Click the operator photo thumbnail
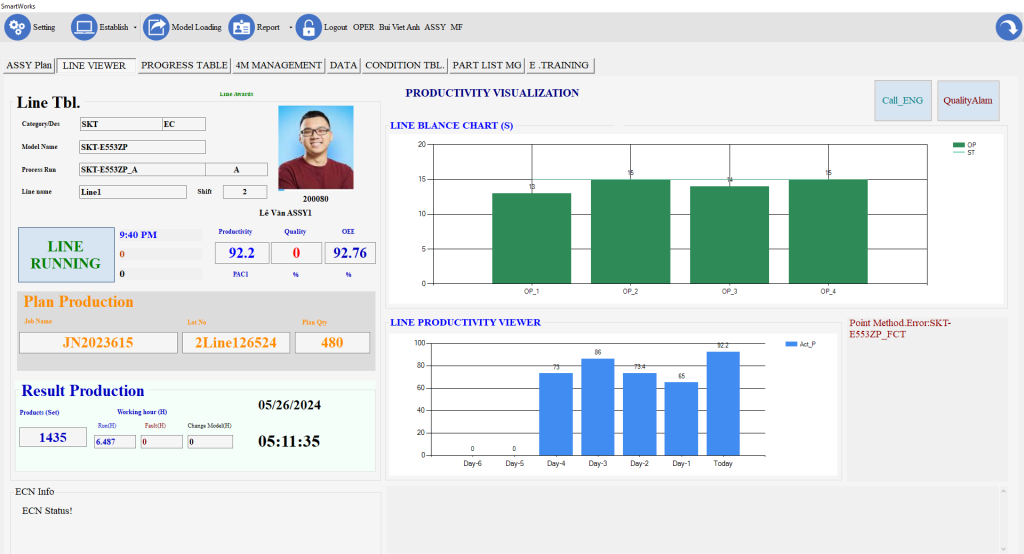The image size is (1024, 554). pos(316,148)
